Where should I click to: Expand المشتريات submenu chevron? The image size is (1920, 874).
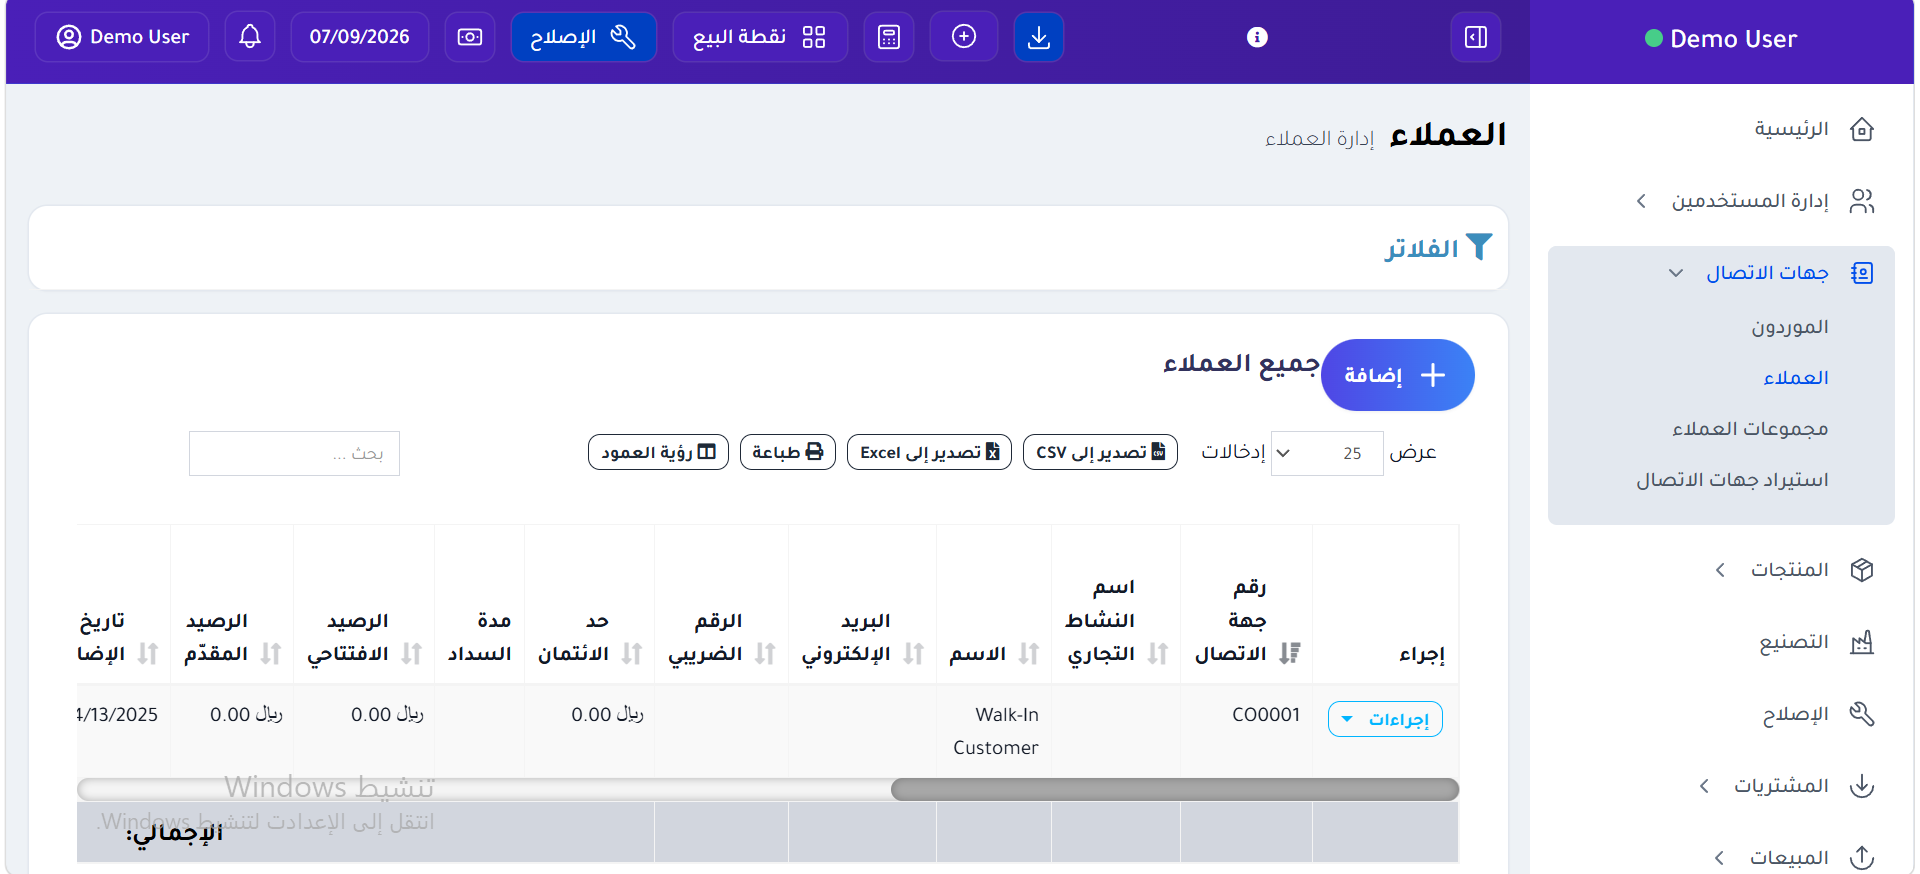point(1704,786)
